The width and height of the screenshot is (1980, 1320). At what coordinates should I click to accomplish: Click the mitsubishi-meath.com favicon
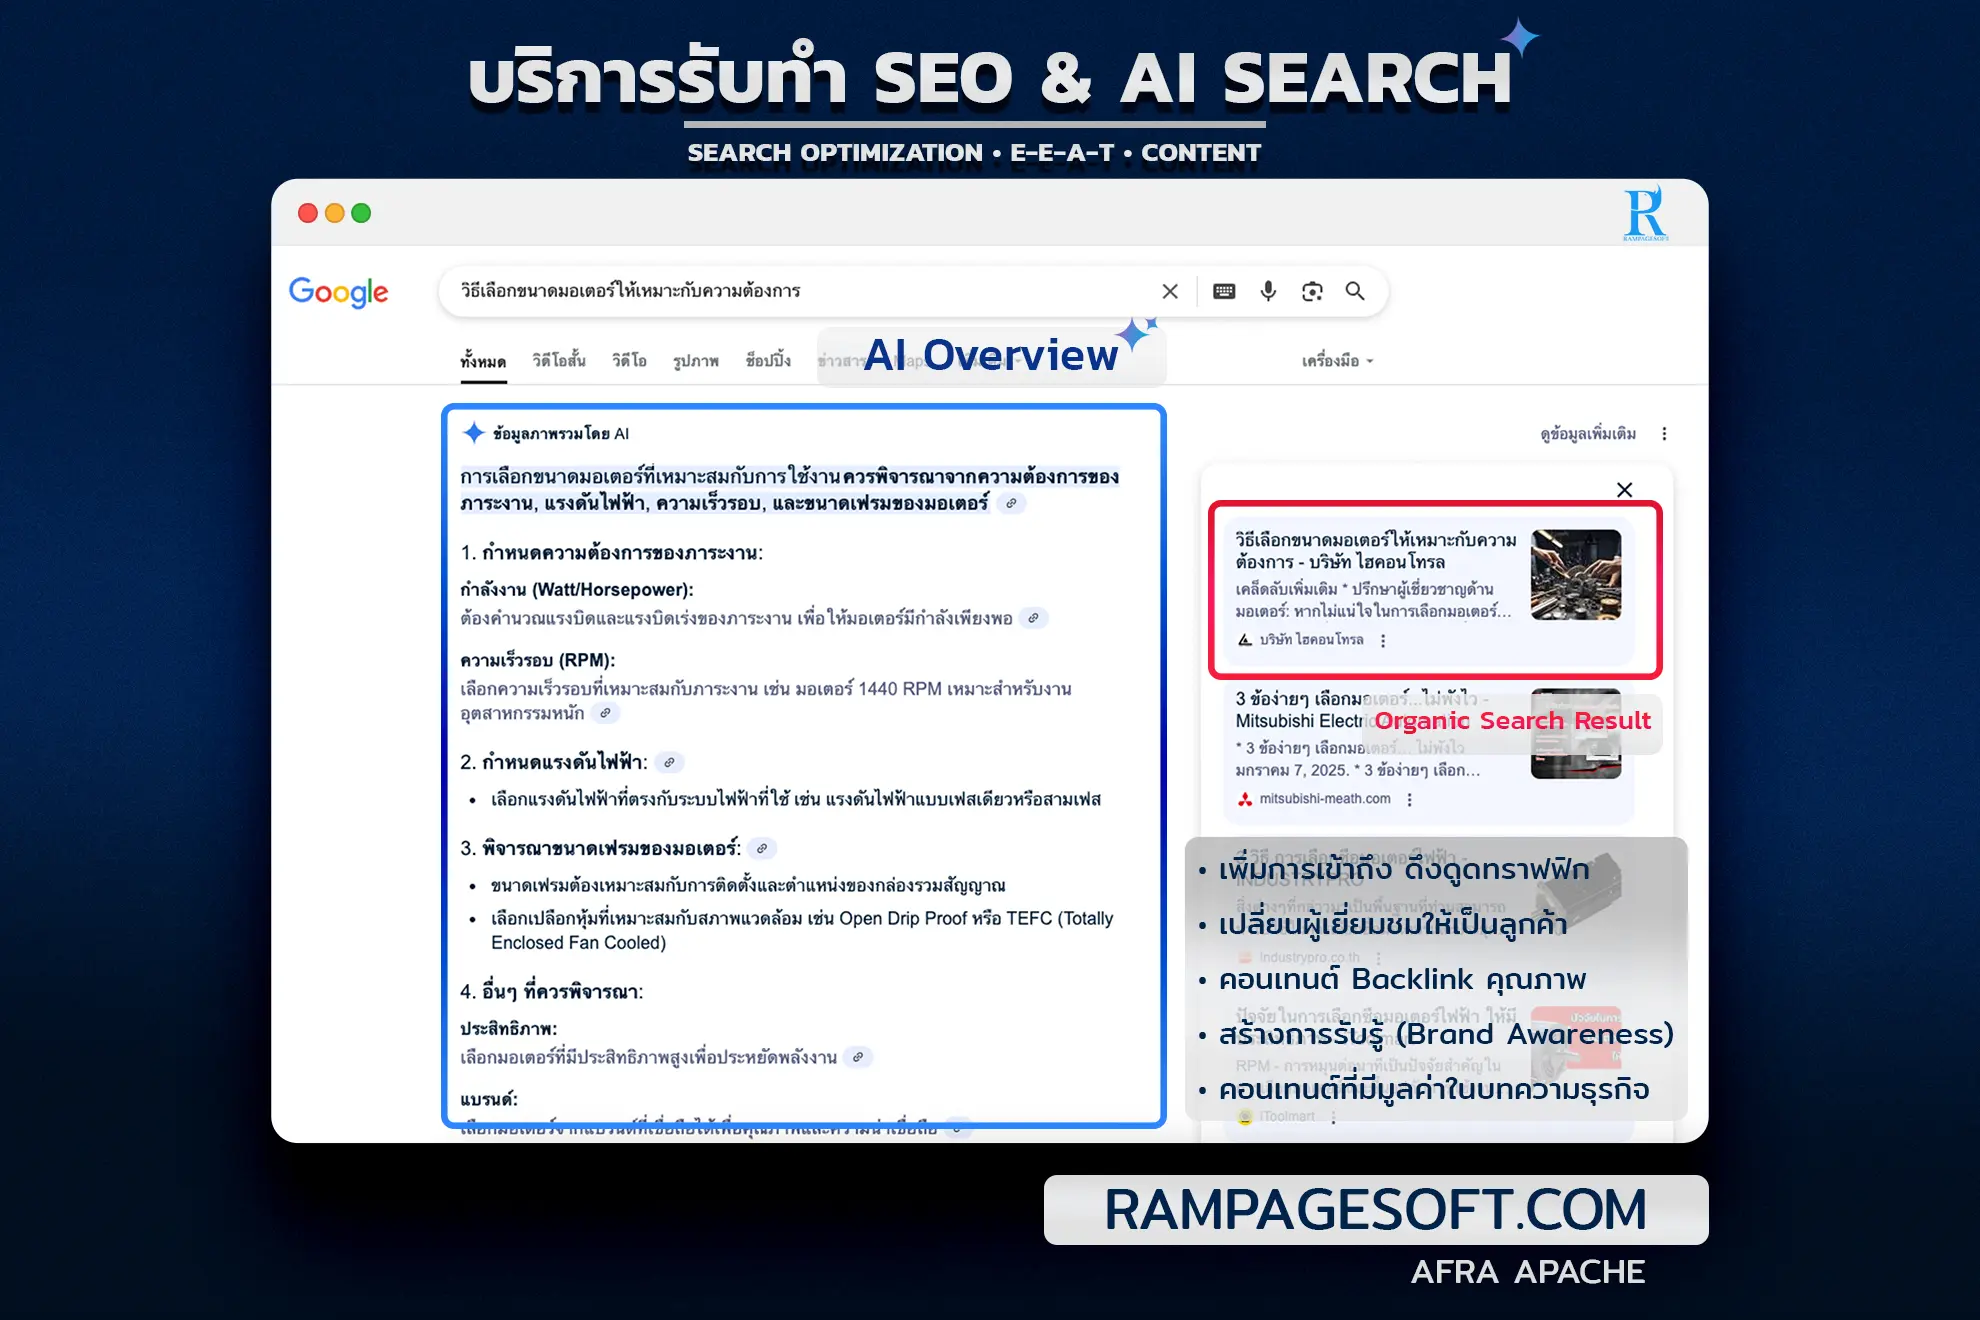tap(1245, 799)
